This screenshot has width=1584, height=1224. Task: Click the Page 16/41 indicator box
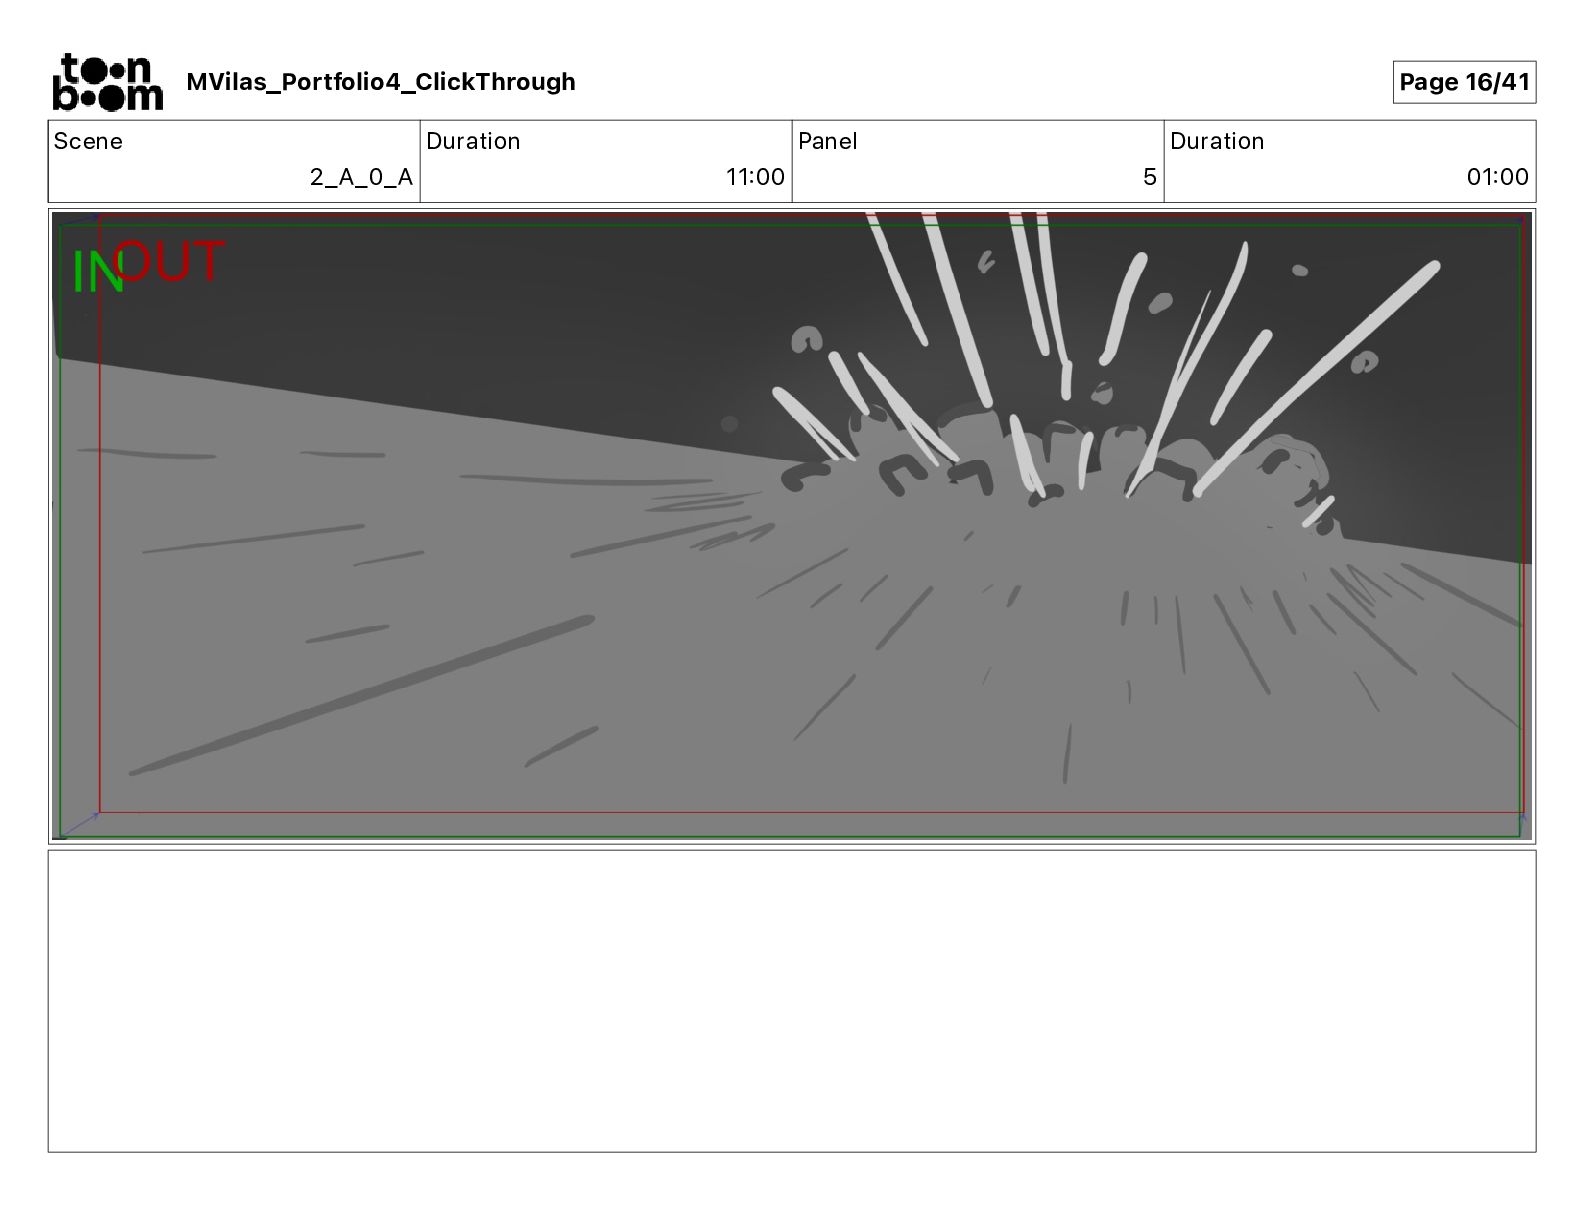tap(1464, 82)
